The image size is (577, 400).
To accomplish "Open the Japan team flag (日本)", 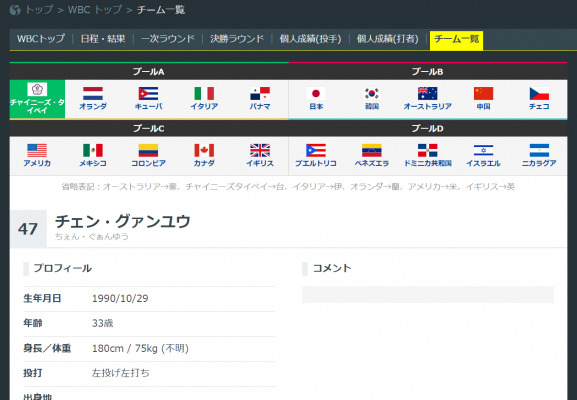I will (x=316, y=93).
